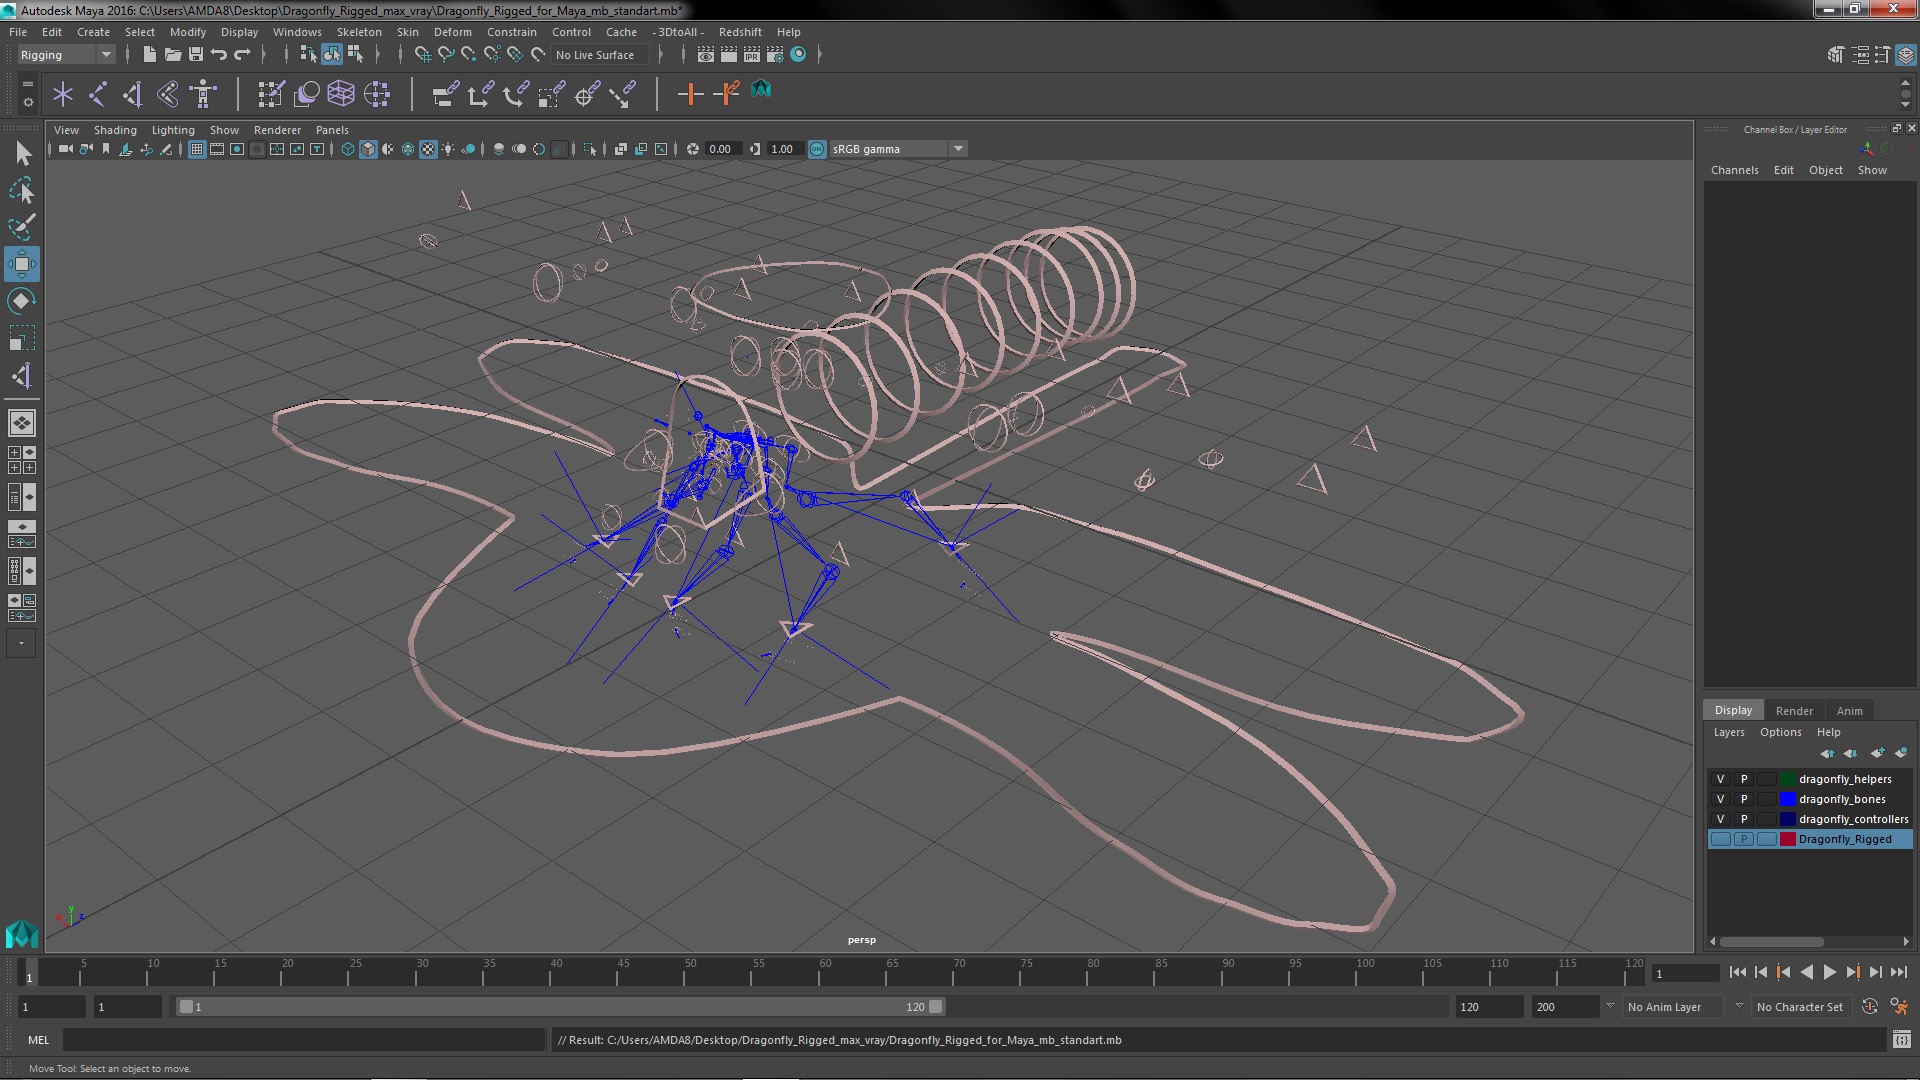
Task: Open the No Character Set dropdown
Action: point(1801,1007)
